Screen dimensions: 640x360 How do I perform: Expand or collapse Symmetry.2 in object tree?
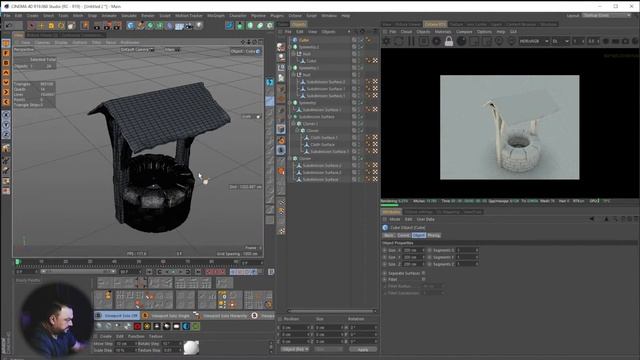290,47
